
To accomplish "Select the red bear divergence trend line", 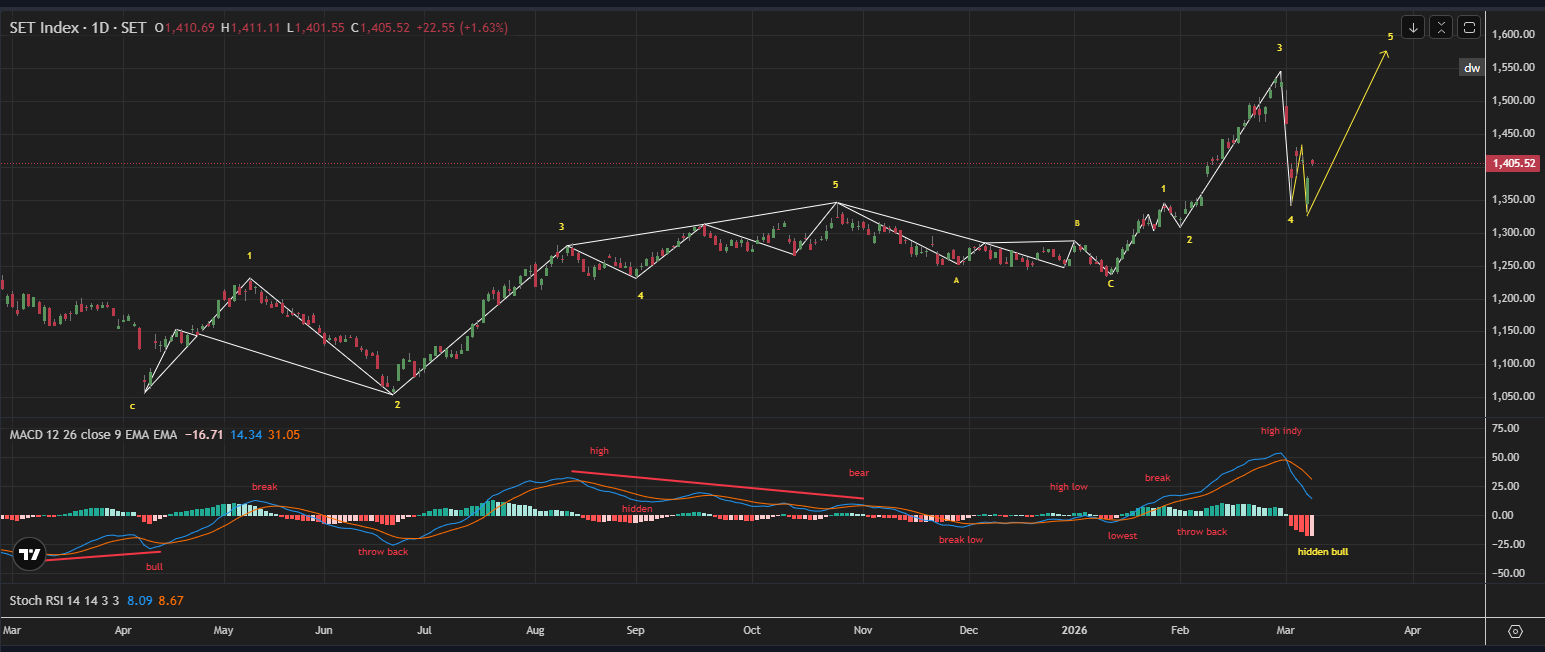I will pyautogui.click(x=717, y=485).
